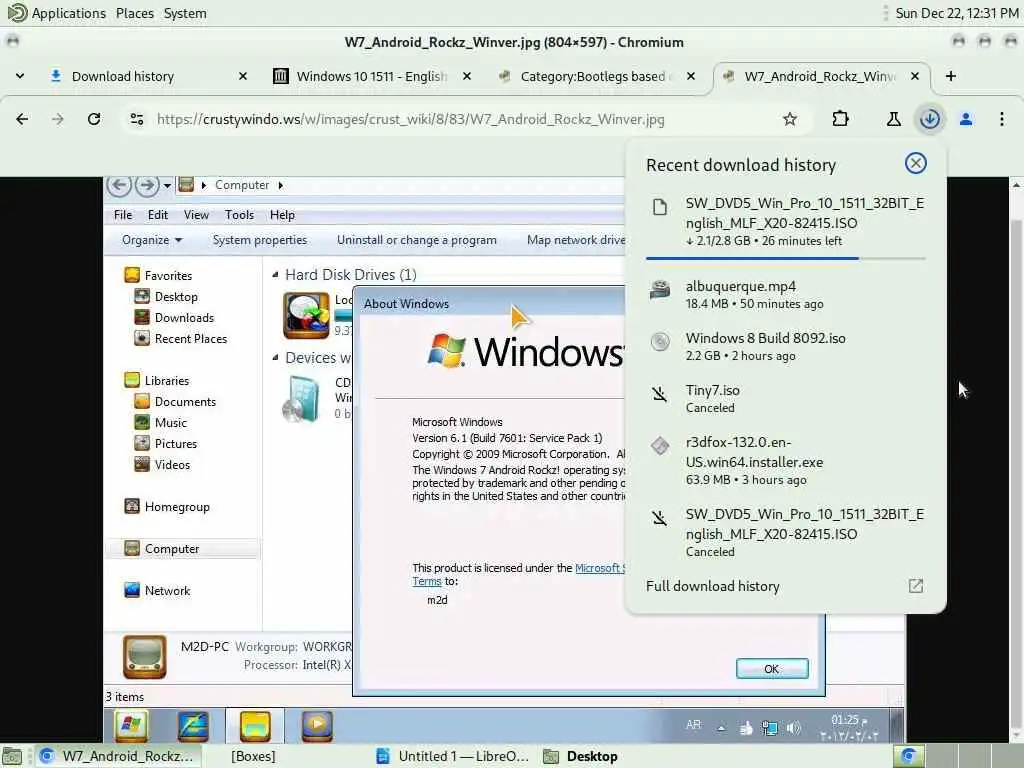
Task: Click the r3dfox installer file icon
Action: [x=660, y=446]
